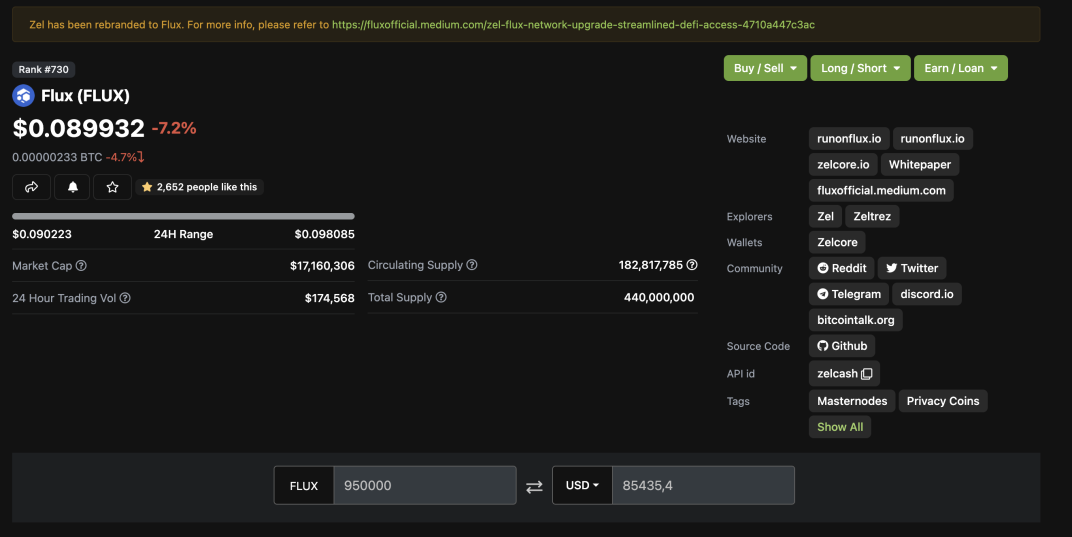1072x537 pixels.
Task: Open the Zel explorer
Action: (x=825, y=216)
